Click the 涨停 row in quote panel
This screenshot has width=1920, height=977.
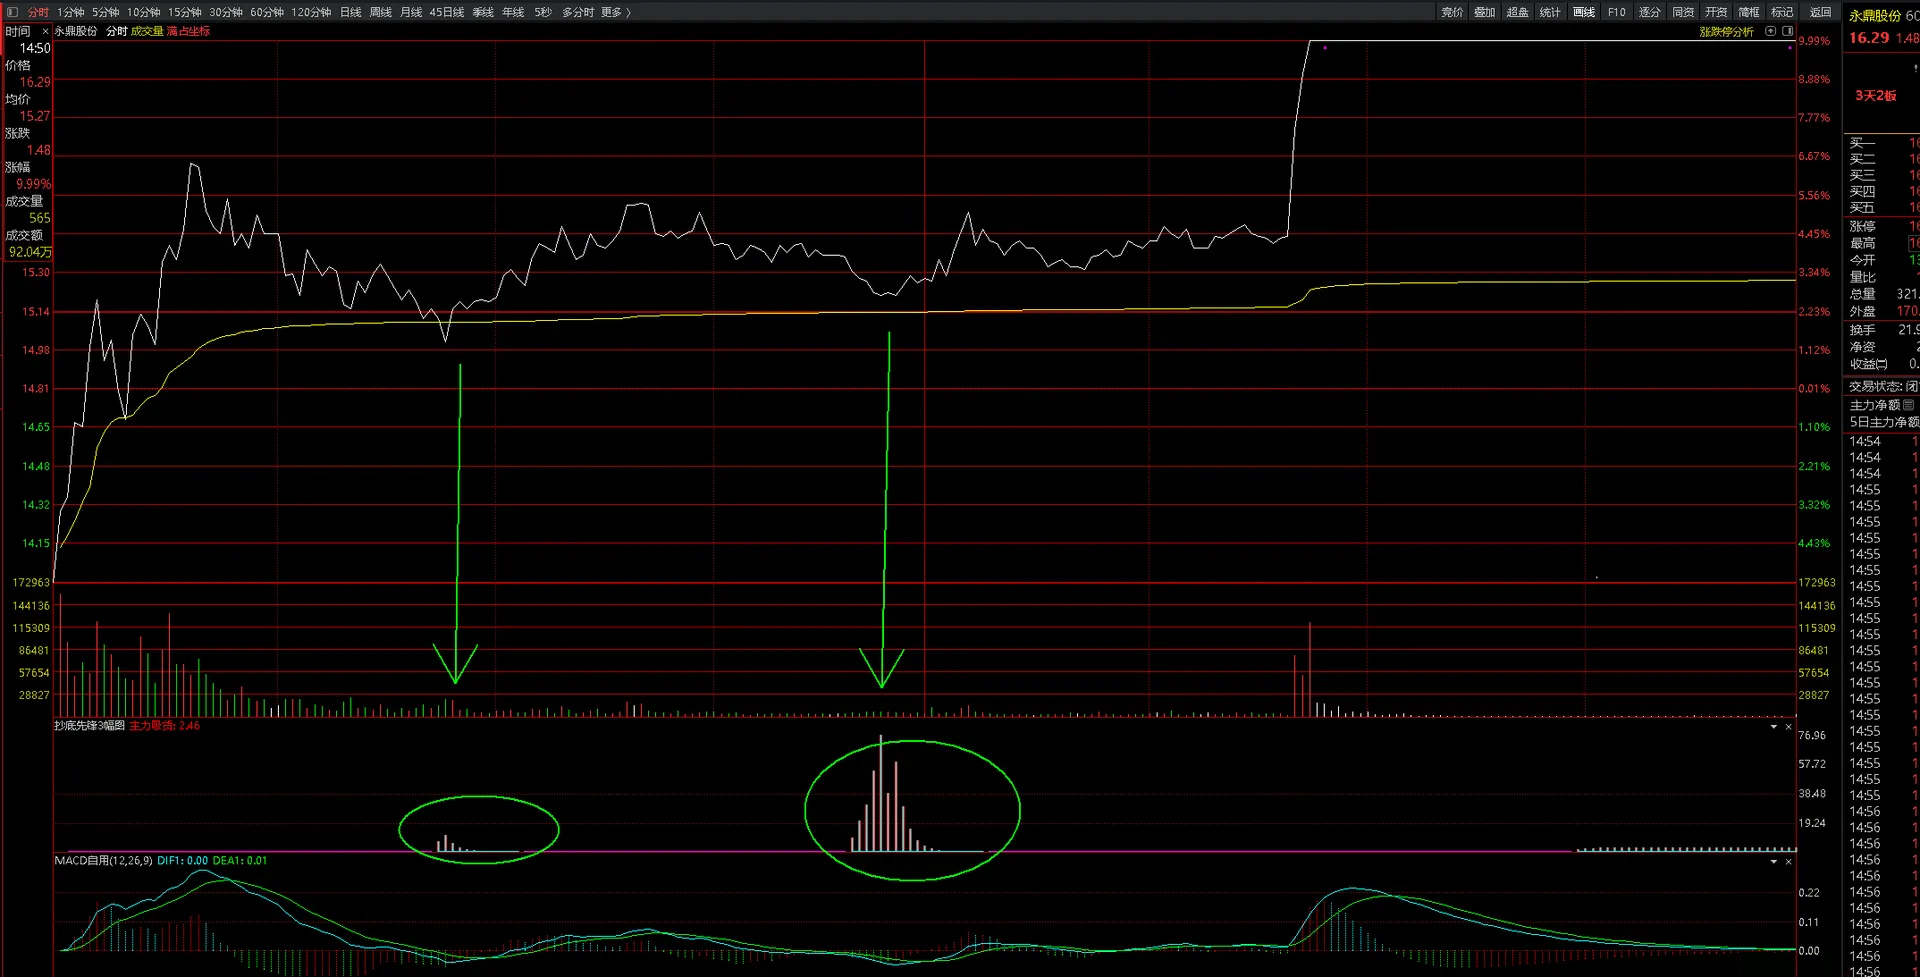[1883, 227]
